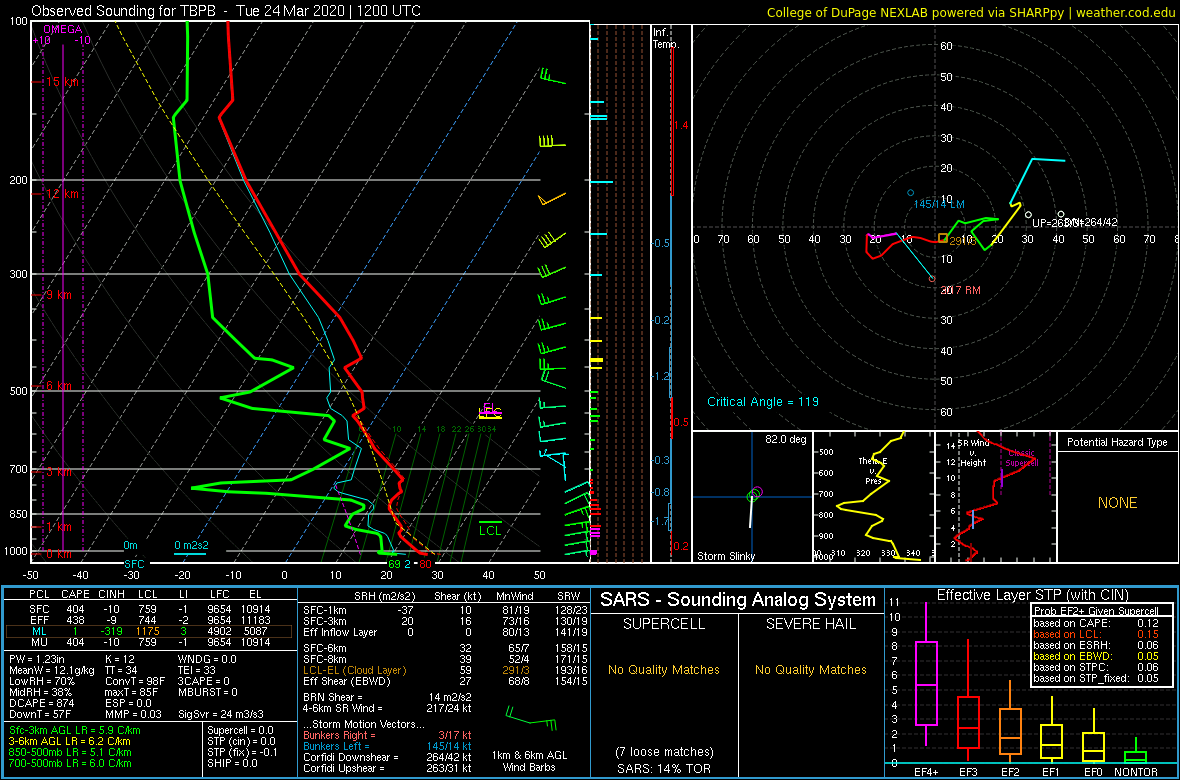Click the orange mean wind square on hodograph

[x=943, y=239]
